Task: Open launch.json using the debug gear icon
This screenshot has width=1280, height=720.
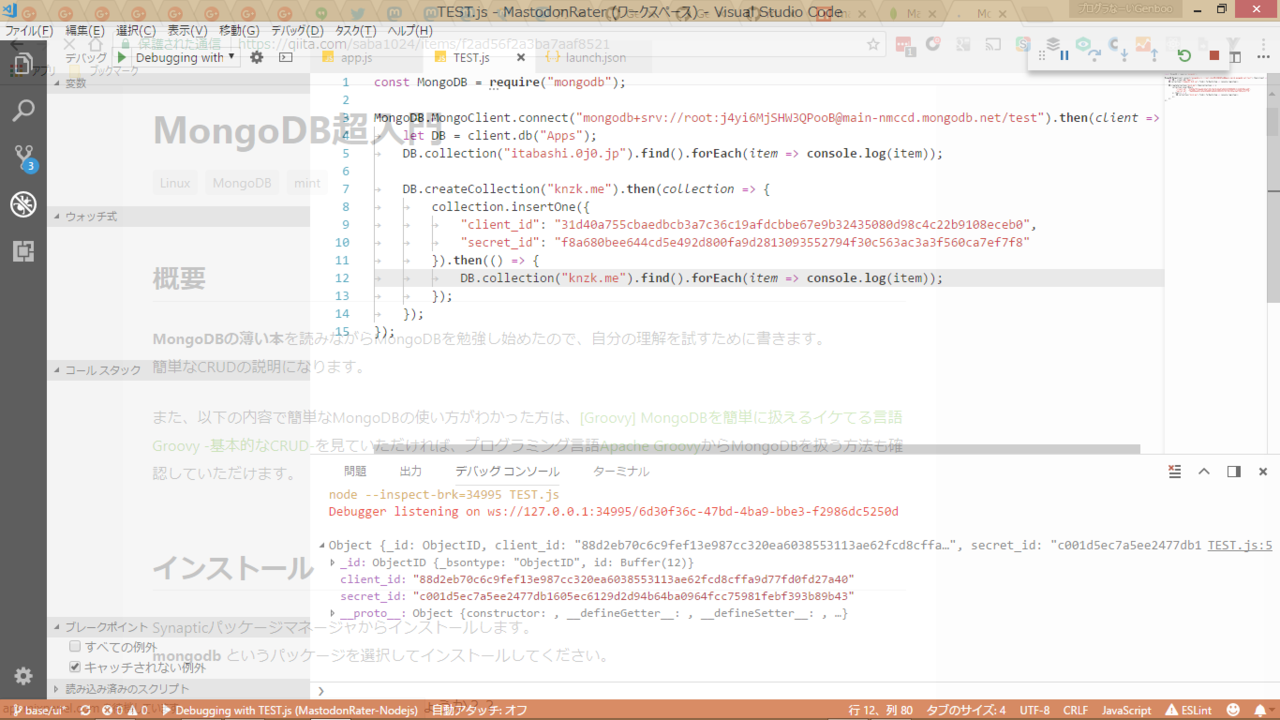Action: click(x=257, y=58)
